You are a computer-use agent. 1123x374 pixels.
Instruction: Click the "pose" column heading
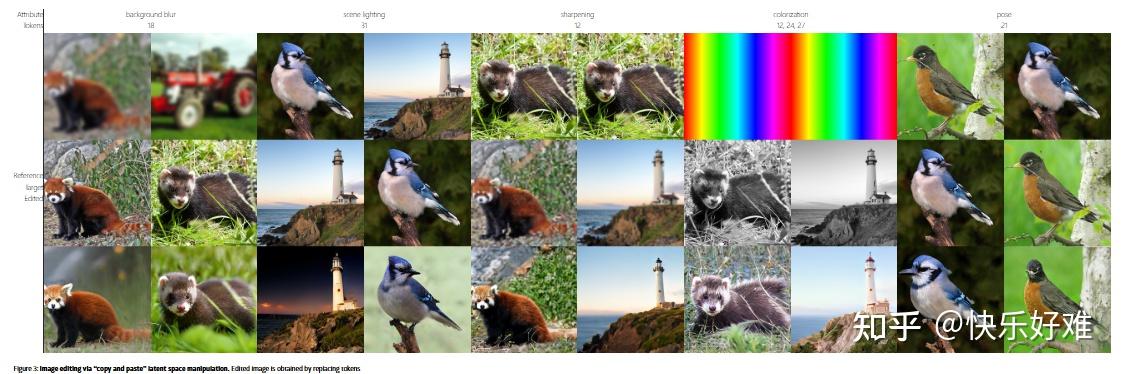(x=1004, y=14)
